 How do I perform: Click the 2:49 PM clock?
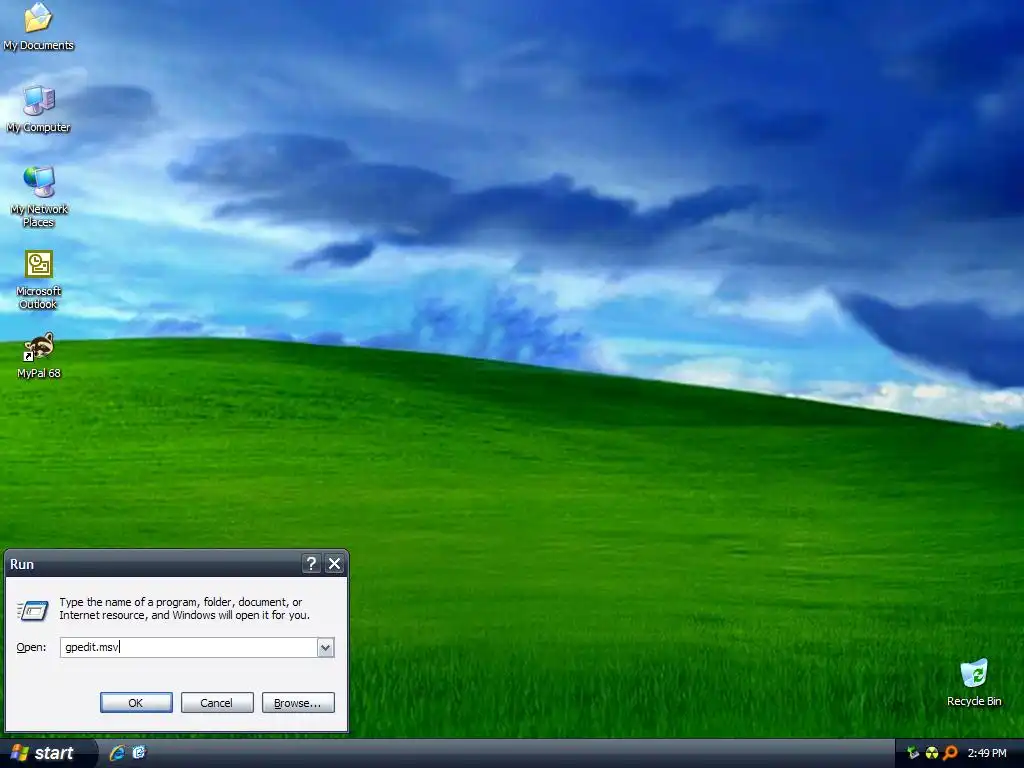(x=987, y=753)
